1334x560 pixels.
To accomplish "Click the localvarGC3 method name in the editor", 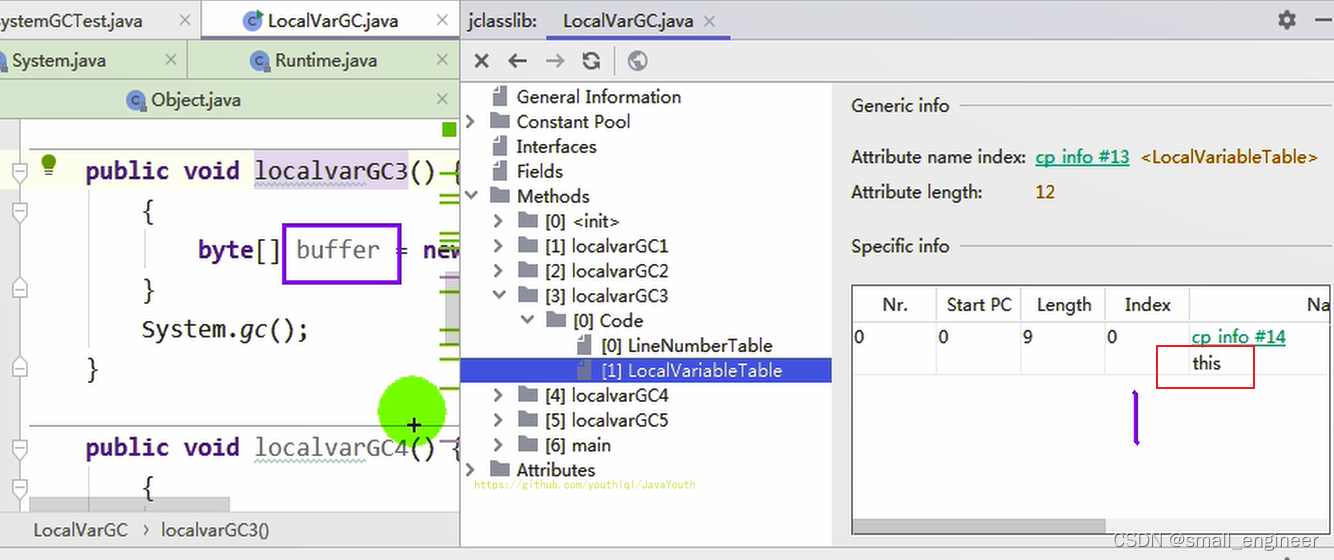I will coord(332,171).
